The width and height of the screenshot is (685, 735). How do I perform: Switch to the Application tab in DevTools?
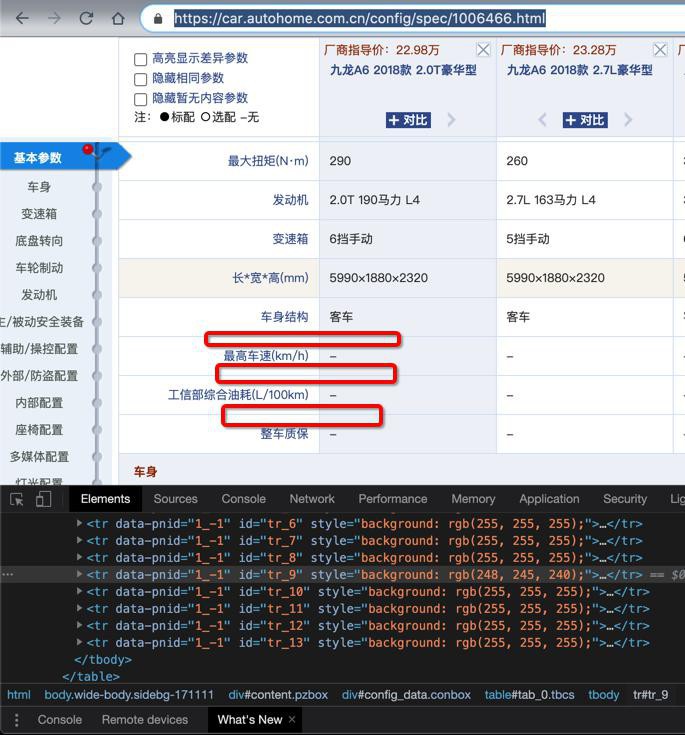tap(549, 499)
